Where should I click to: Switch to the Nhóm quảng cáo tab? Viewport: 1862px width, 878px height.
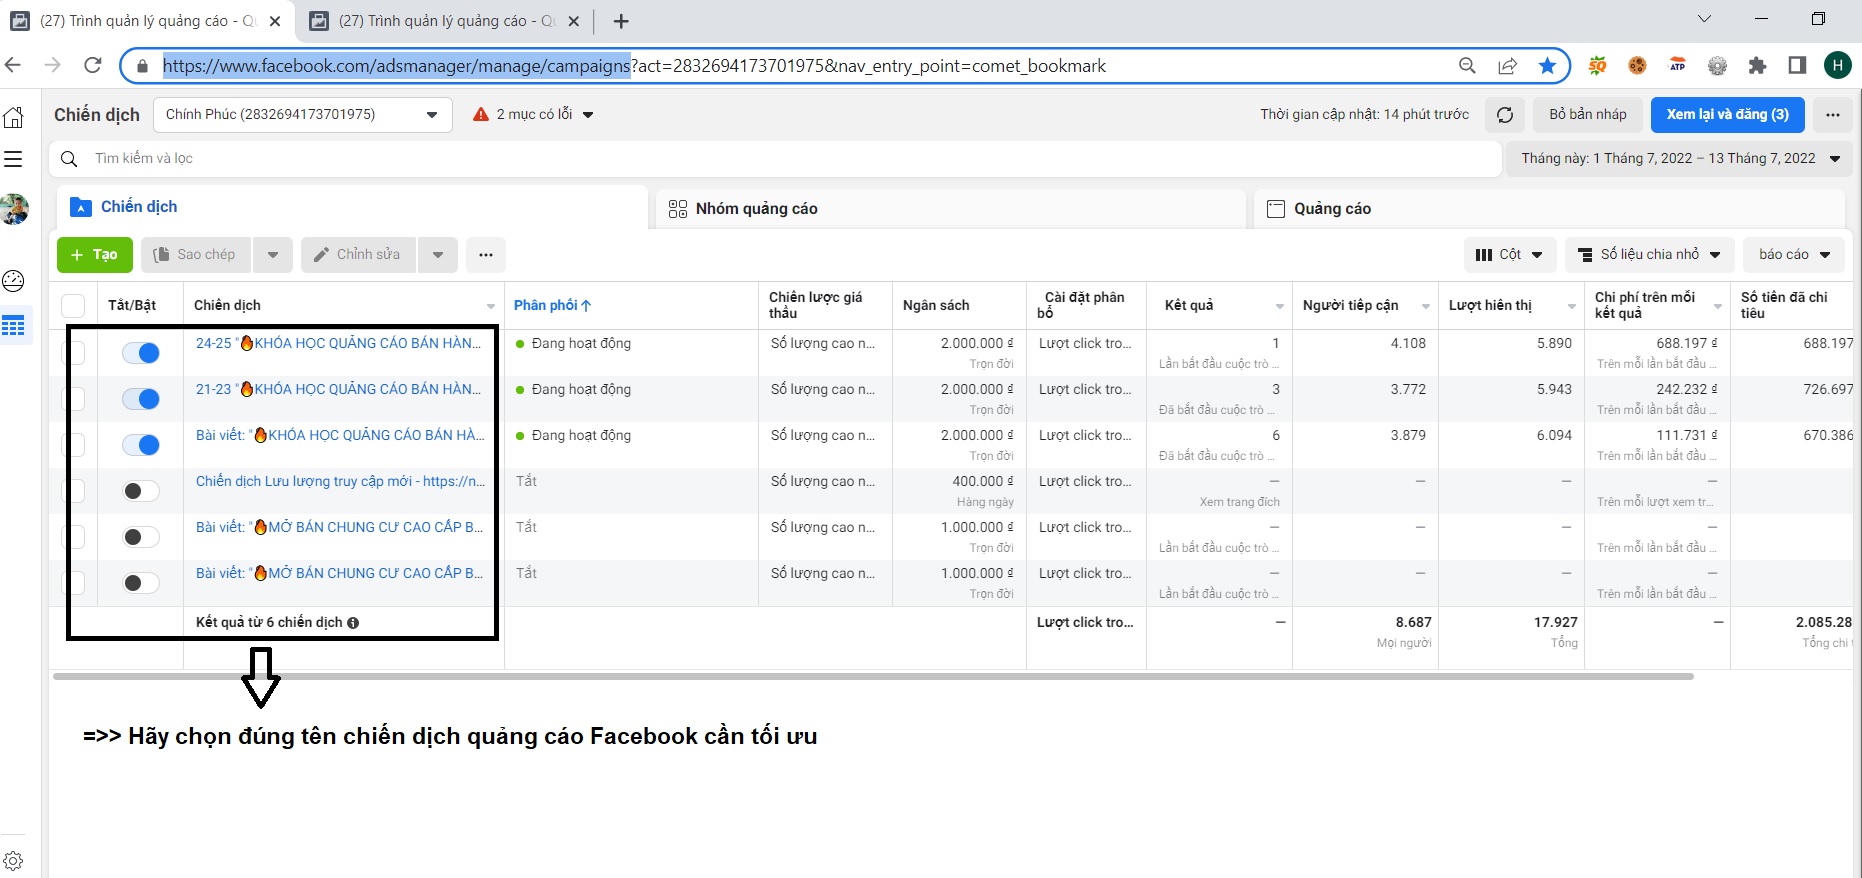tap(756, 209)
